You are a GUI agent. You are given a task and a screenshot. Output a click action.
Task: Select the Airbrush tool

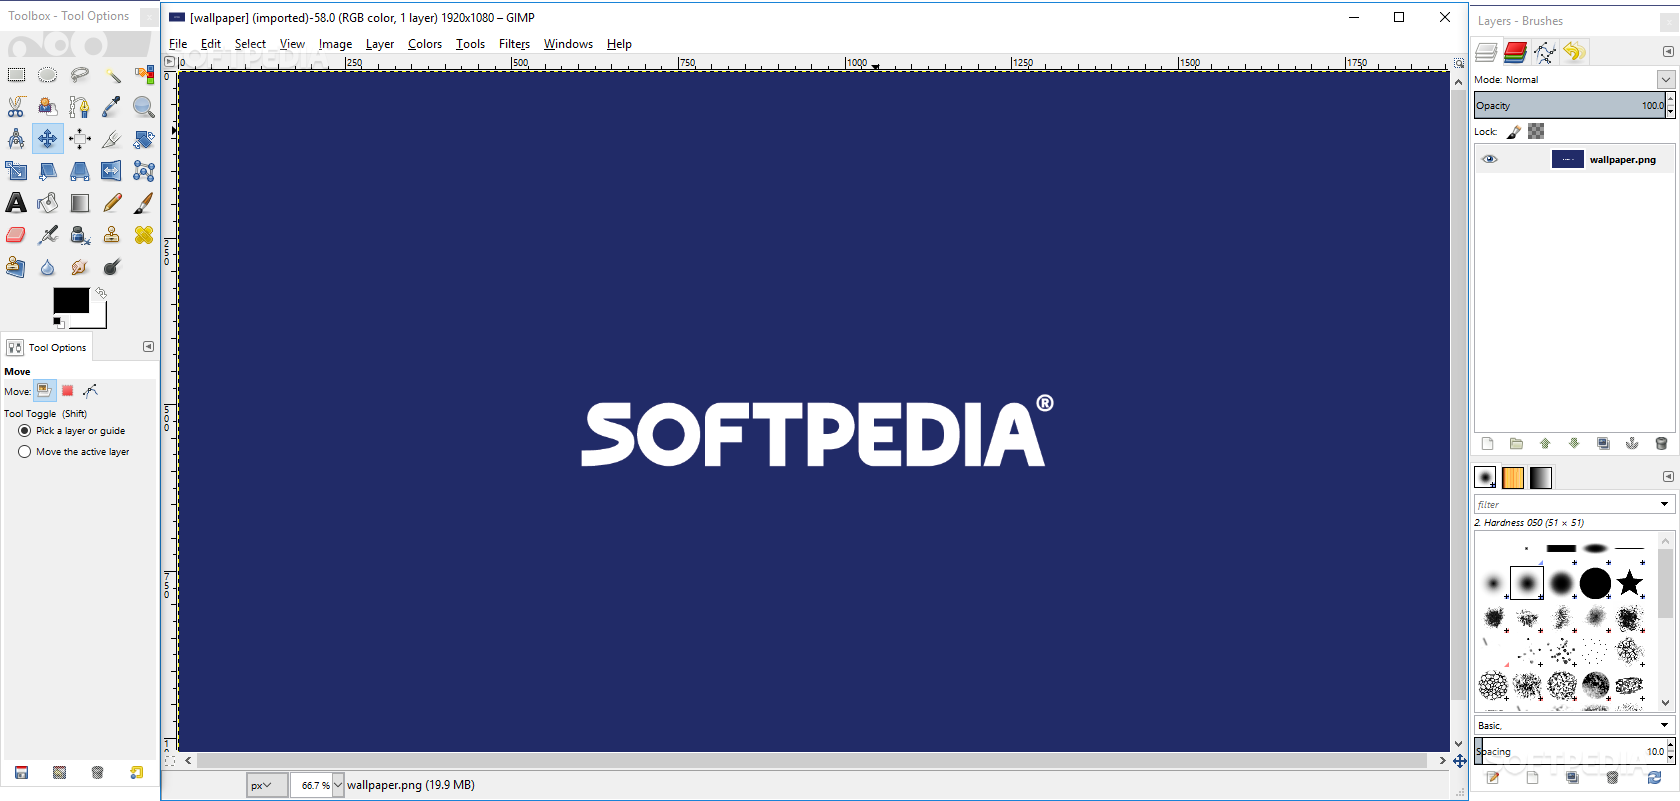[x=48, y=235]
